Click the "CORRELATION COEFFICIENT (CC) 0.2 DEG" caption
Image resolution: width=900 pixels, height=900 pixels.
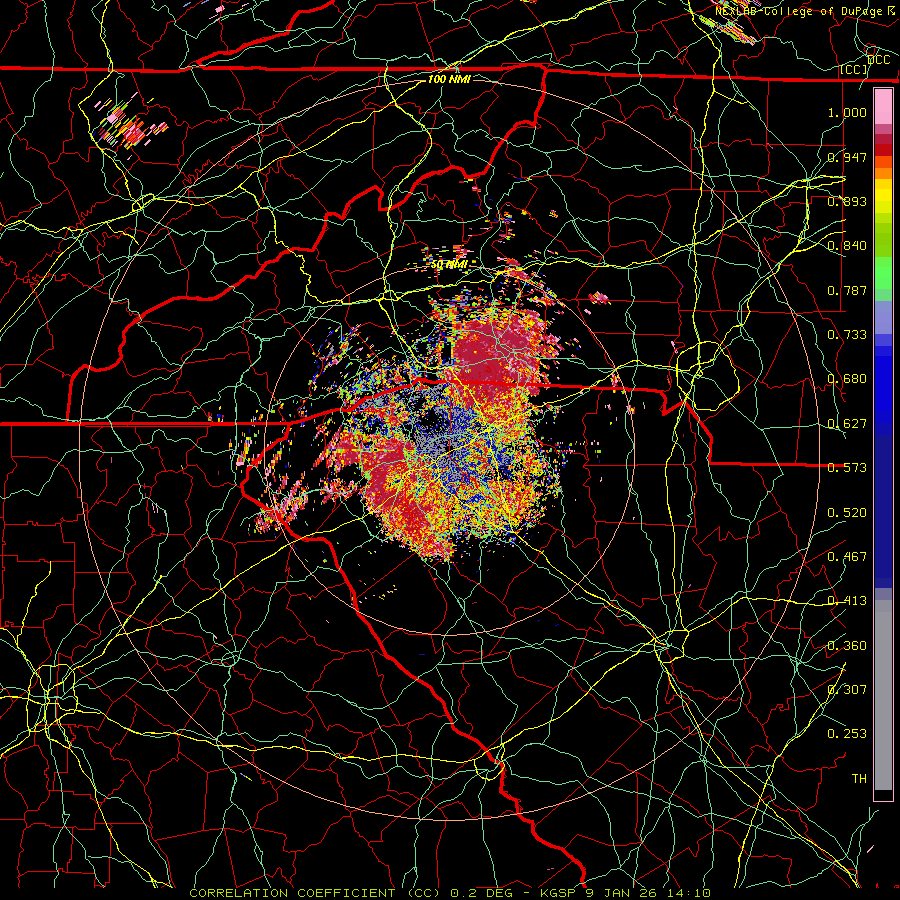[352, 893]
